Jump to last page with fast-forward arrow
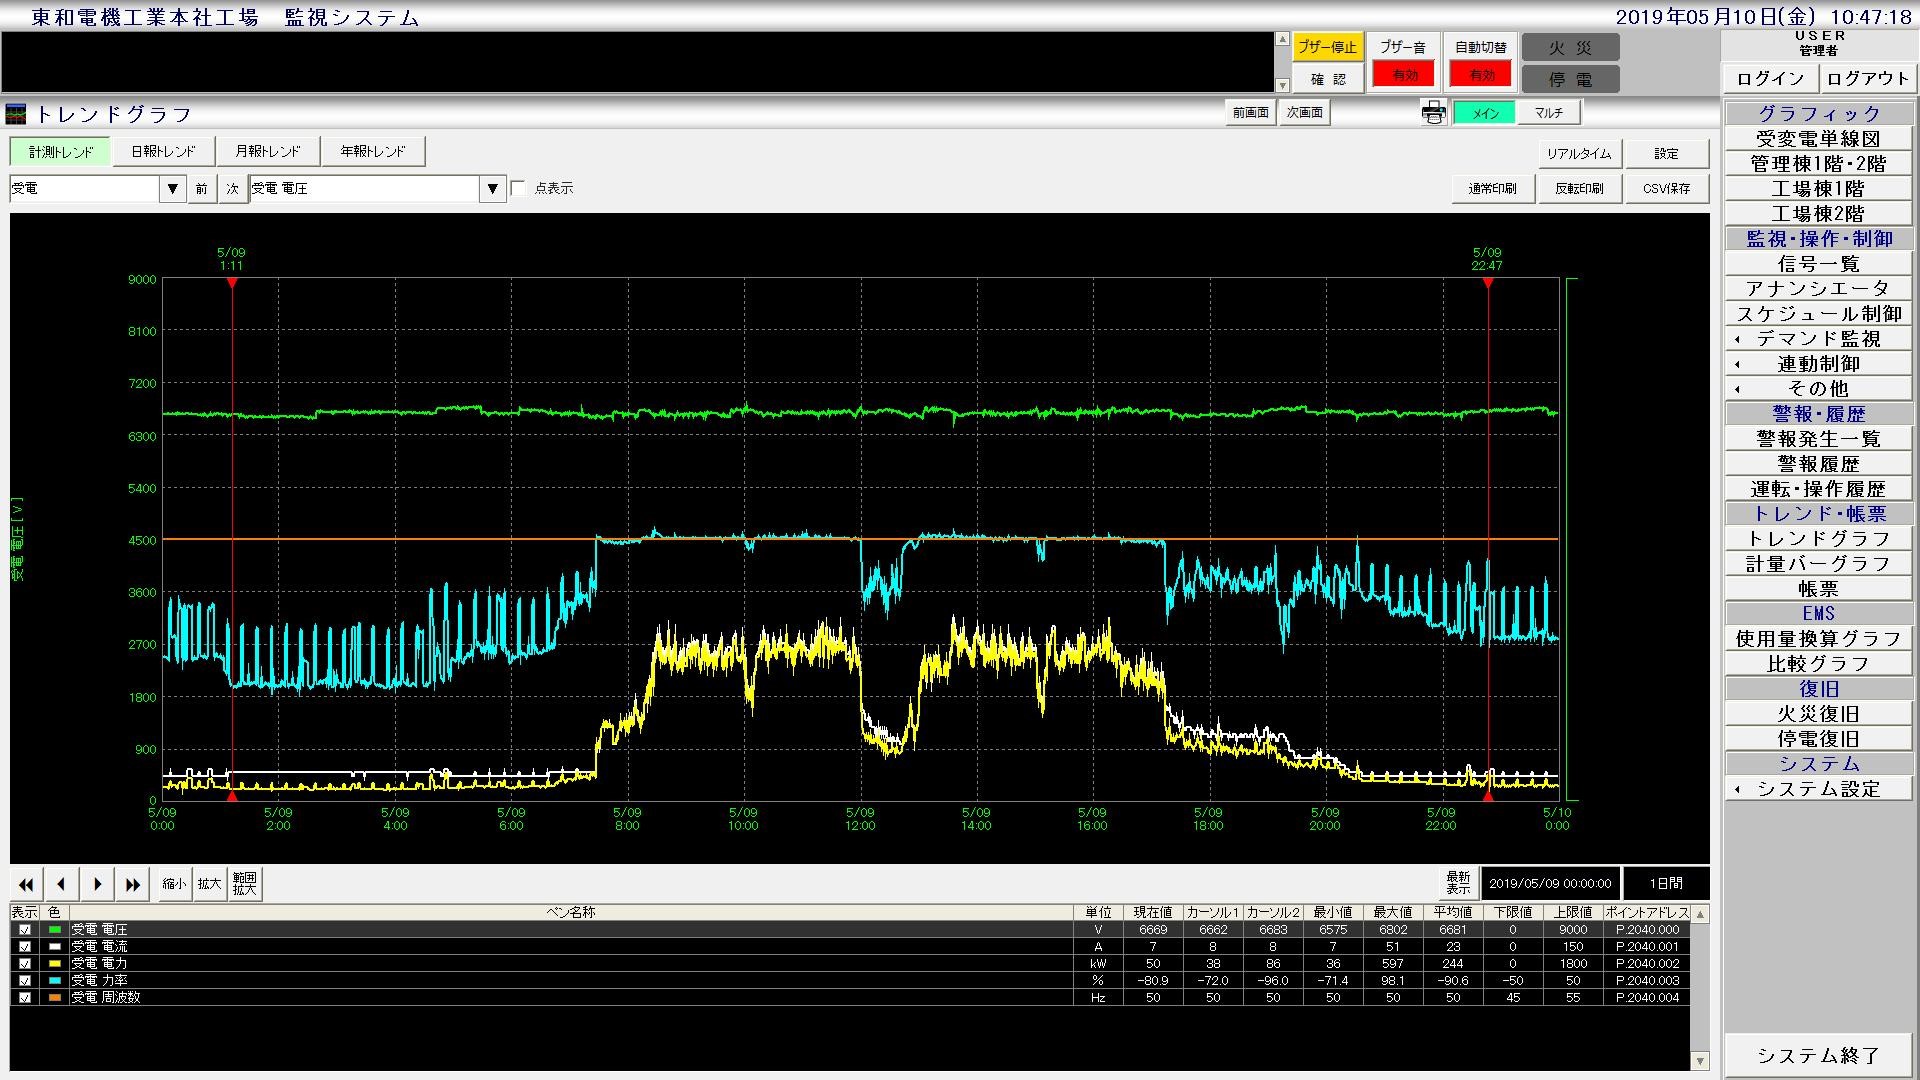The image size is (1920, 1080). click(x=133, y=884)
